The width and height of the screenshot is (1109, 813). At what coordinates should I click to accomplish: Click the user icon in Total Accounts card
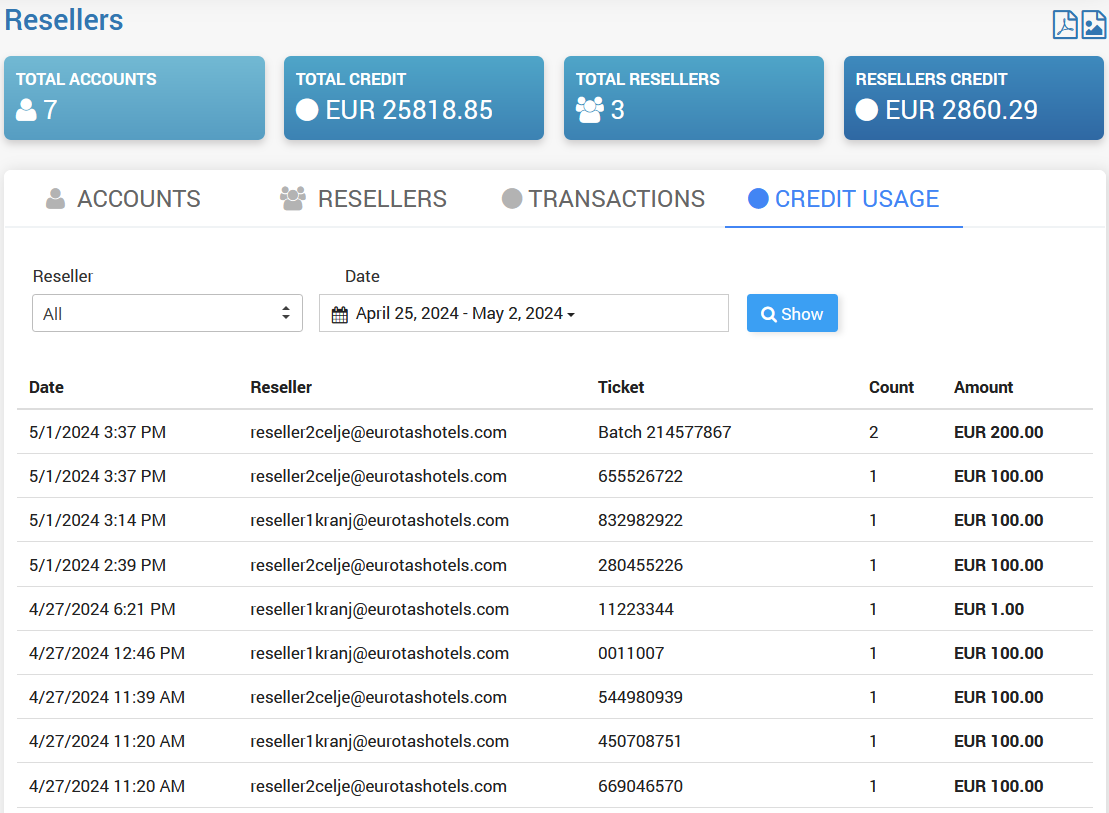click(26, 110)
